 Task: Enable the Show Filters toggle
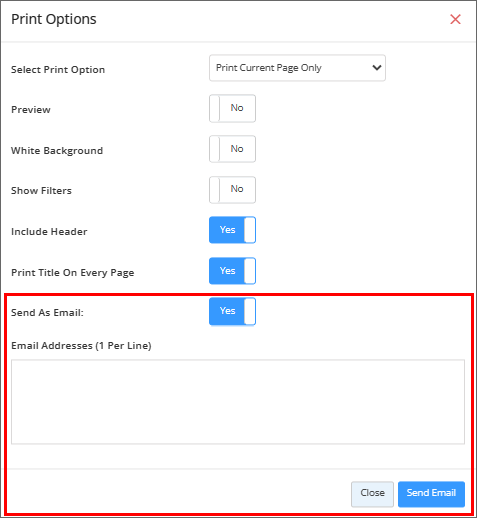(232, 190)
